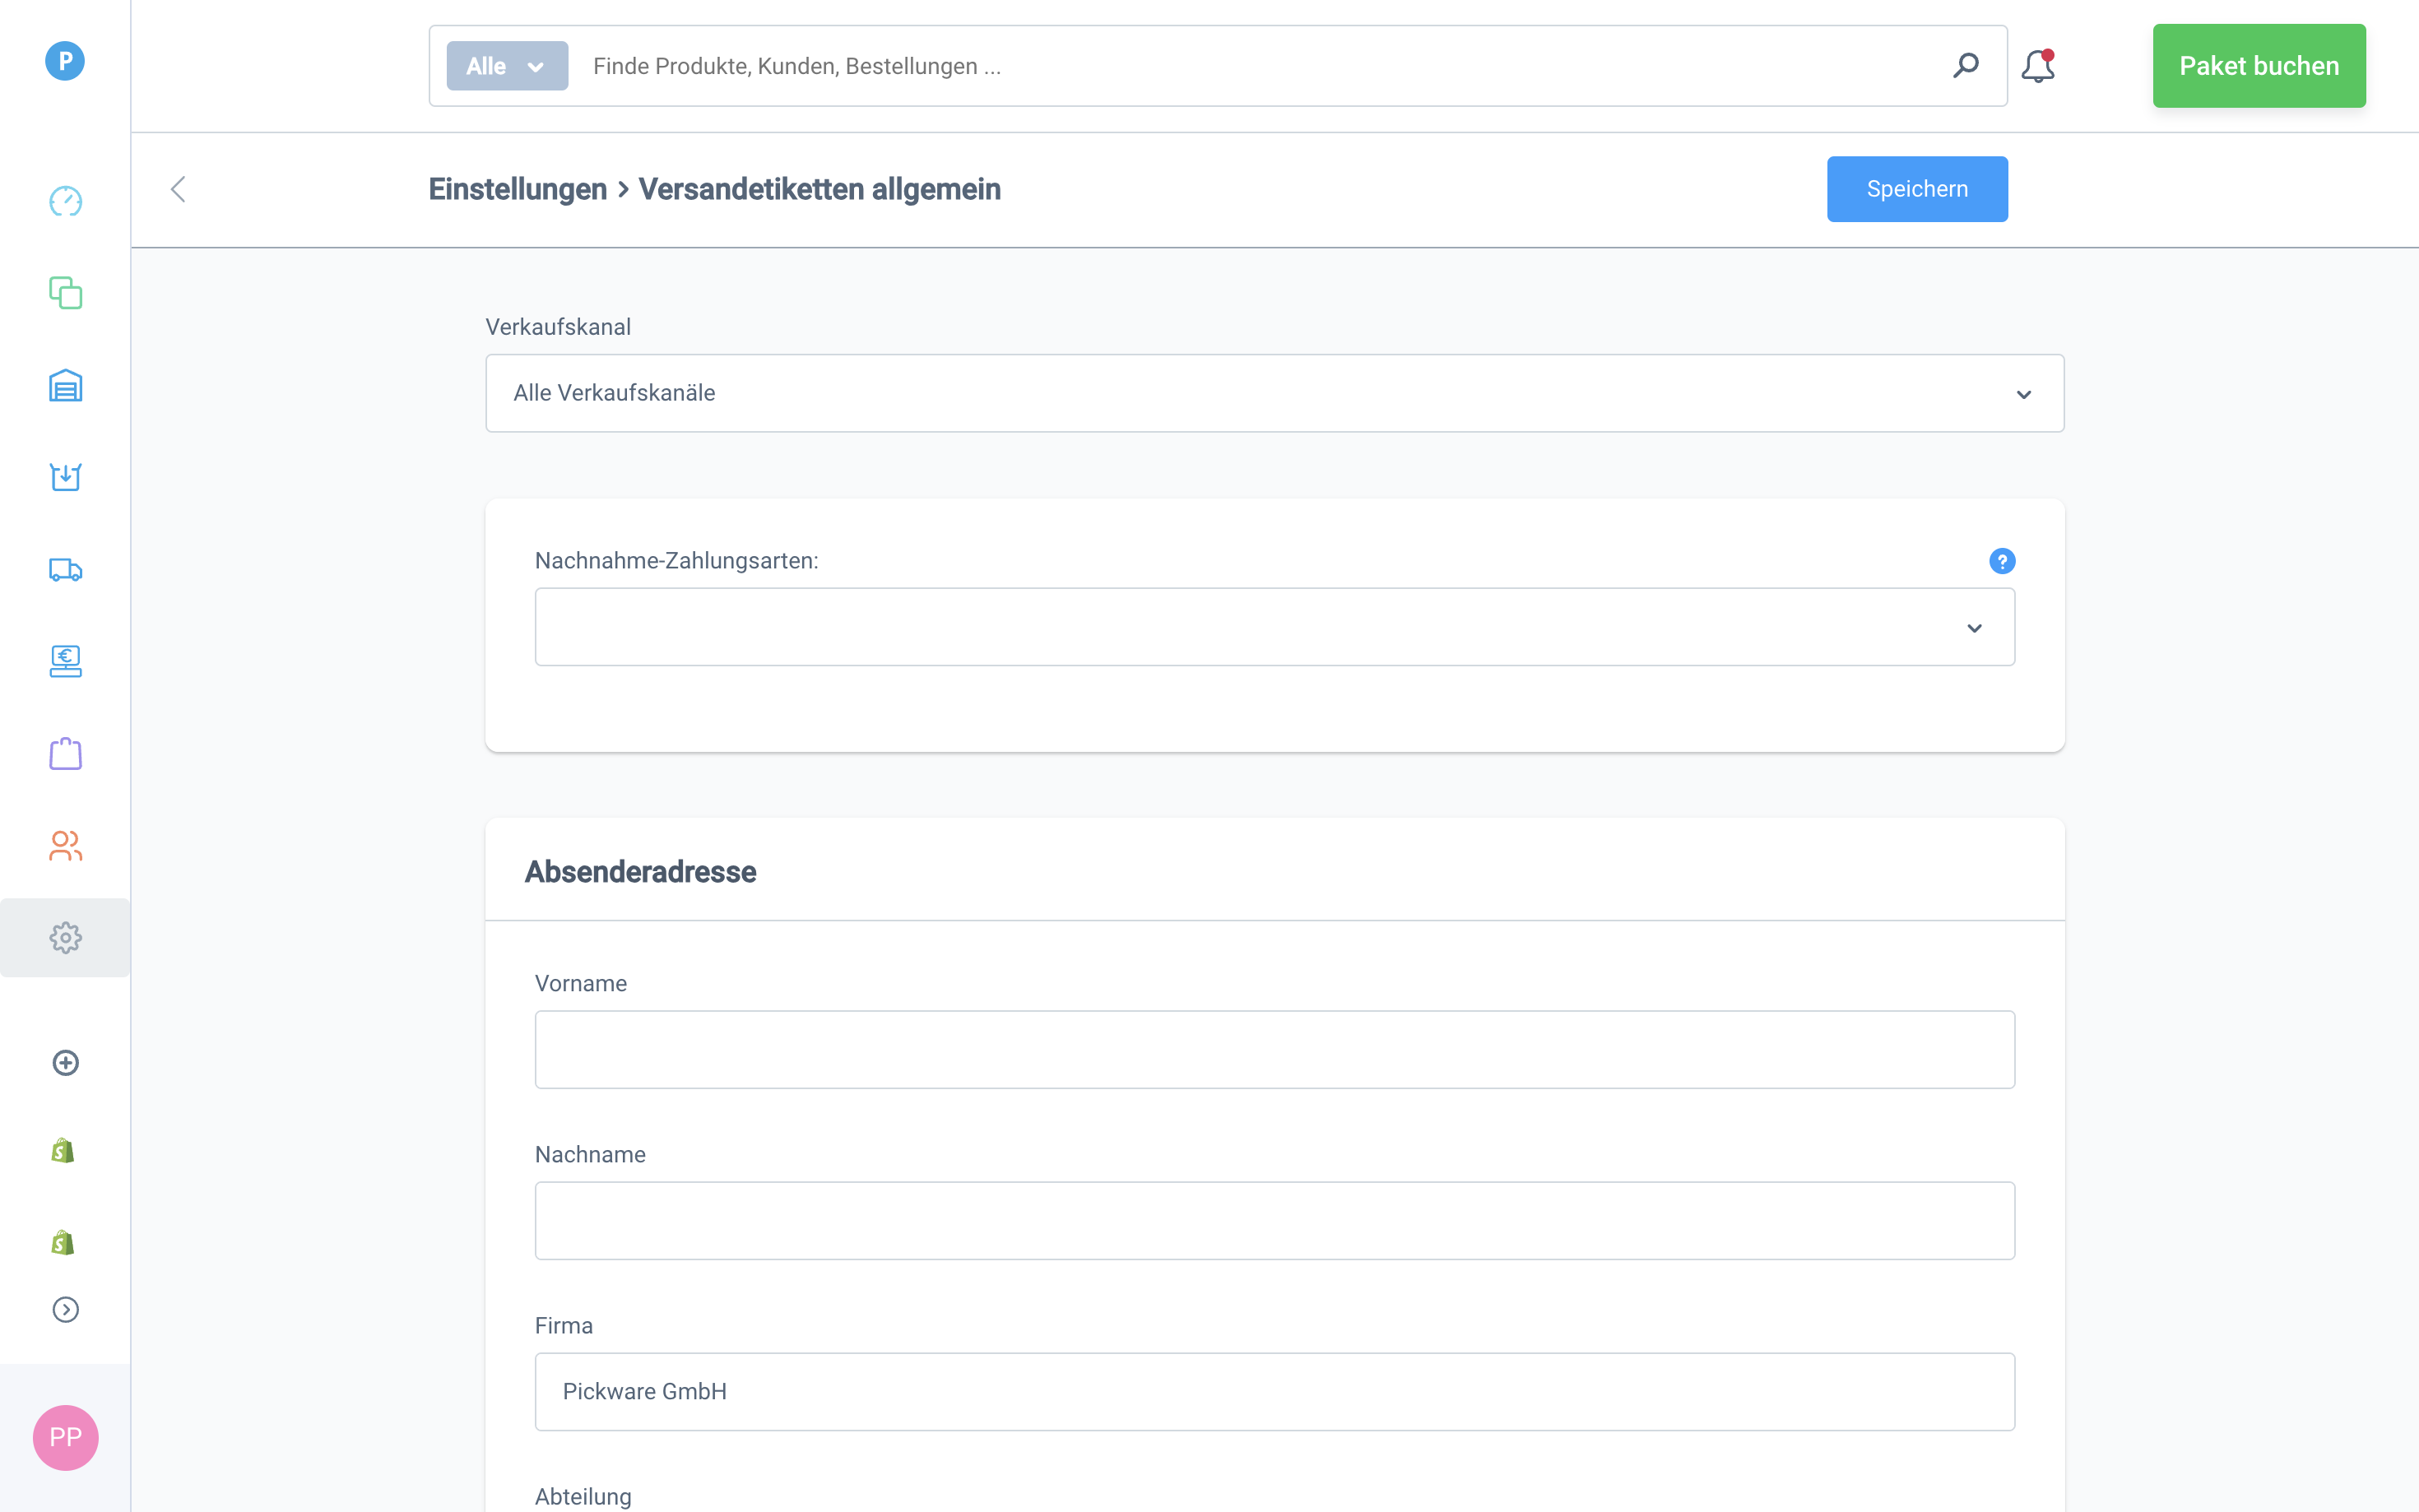This screenshot has height=1512, width=2419.
Task: Open the warehouse icon in sidebar
Action: [65, 386]
